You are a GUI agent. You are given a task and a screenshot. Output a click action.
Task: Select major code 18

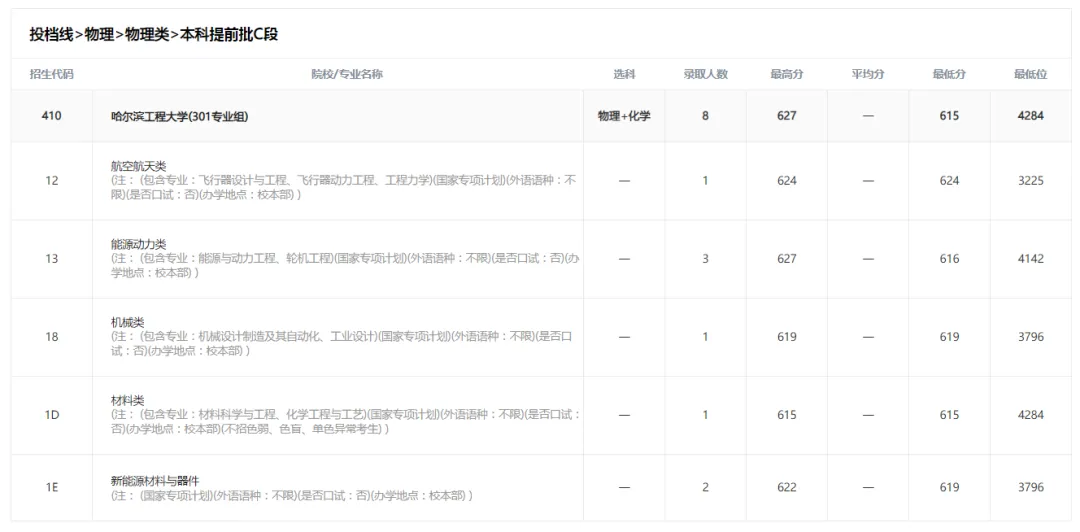click(x=52, y=336)
